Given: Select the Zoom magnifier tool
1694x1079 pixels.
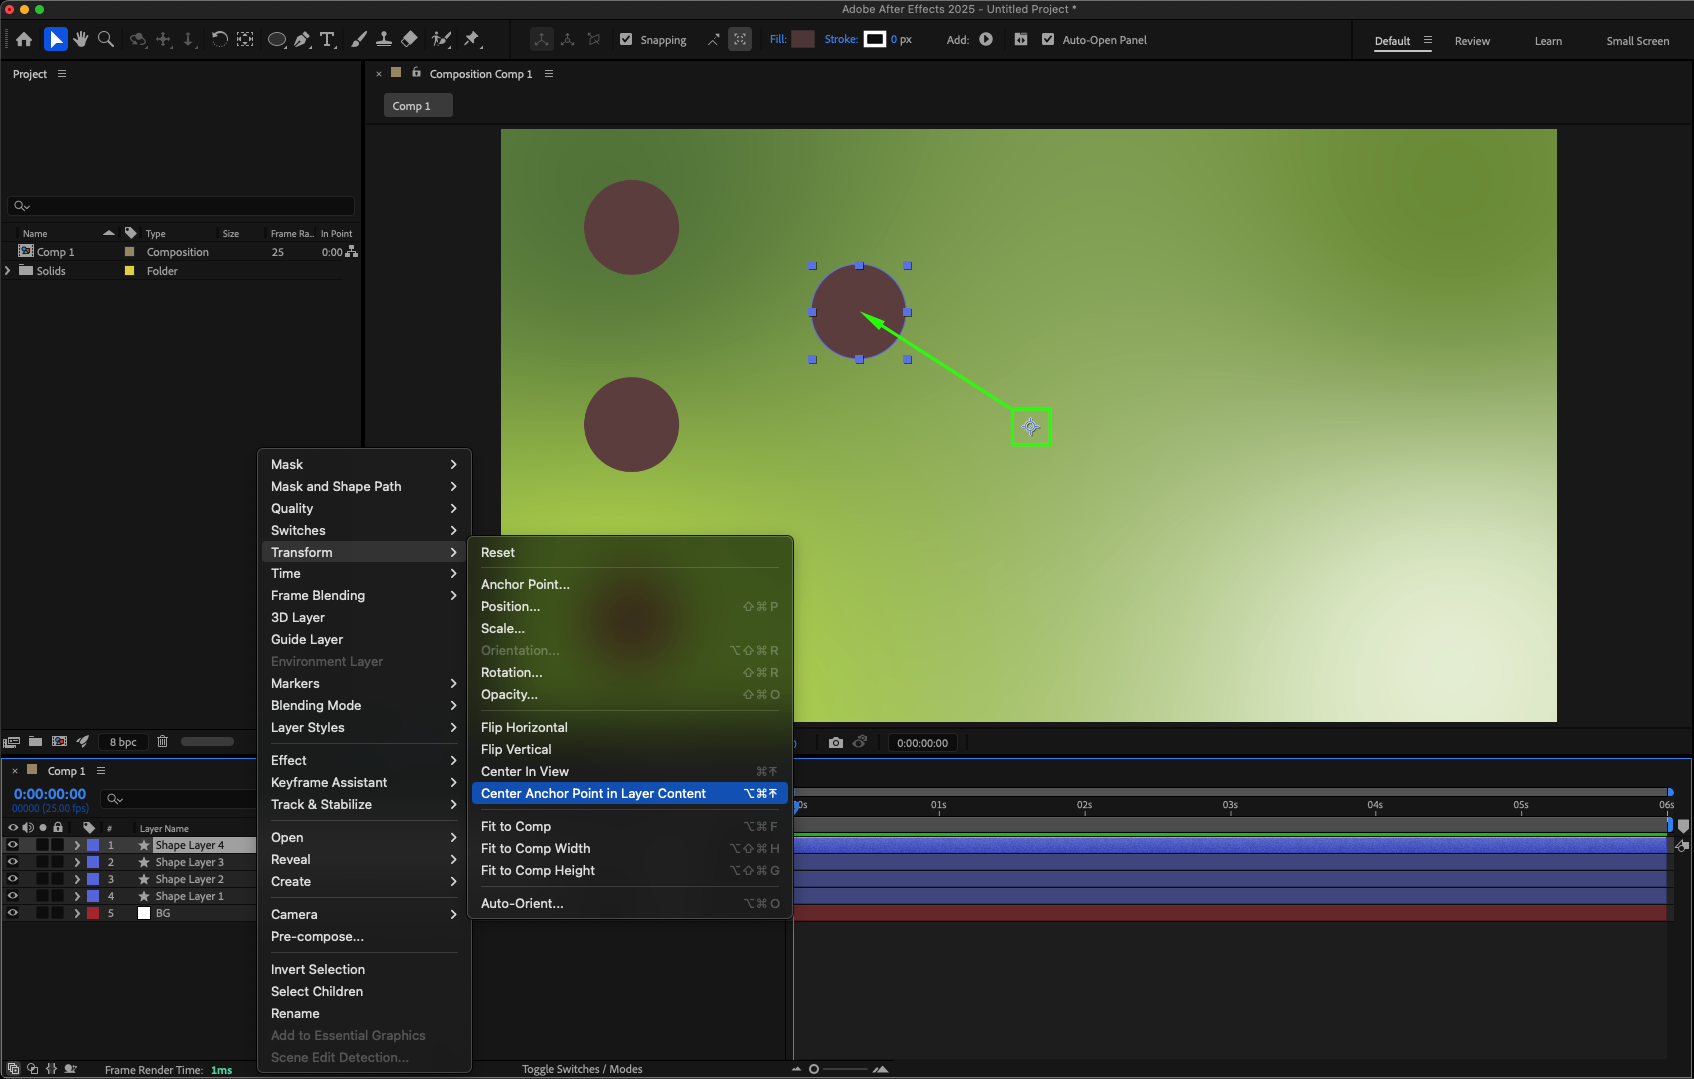Looking at the screenshot, I should point(106,39).
